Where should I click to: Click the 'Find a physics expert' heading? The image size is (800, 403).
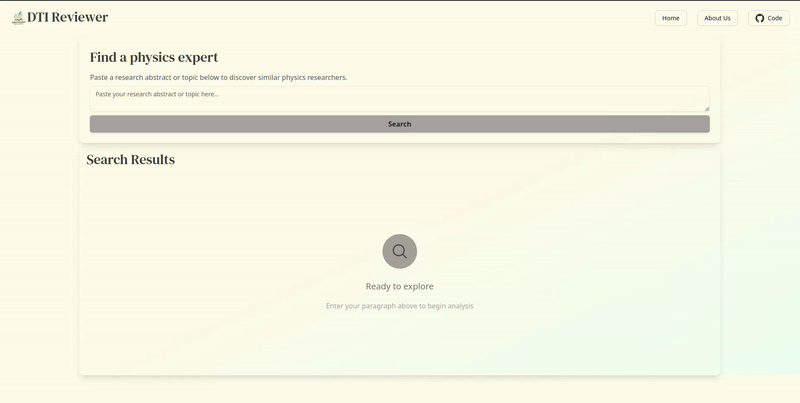[154, 58]
